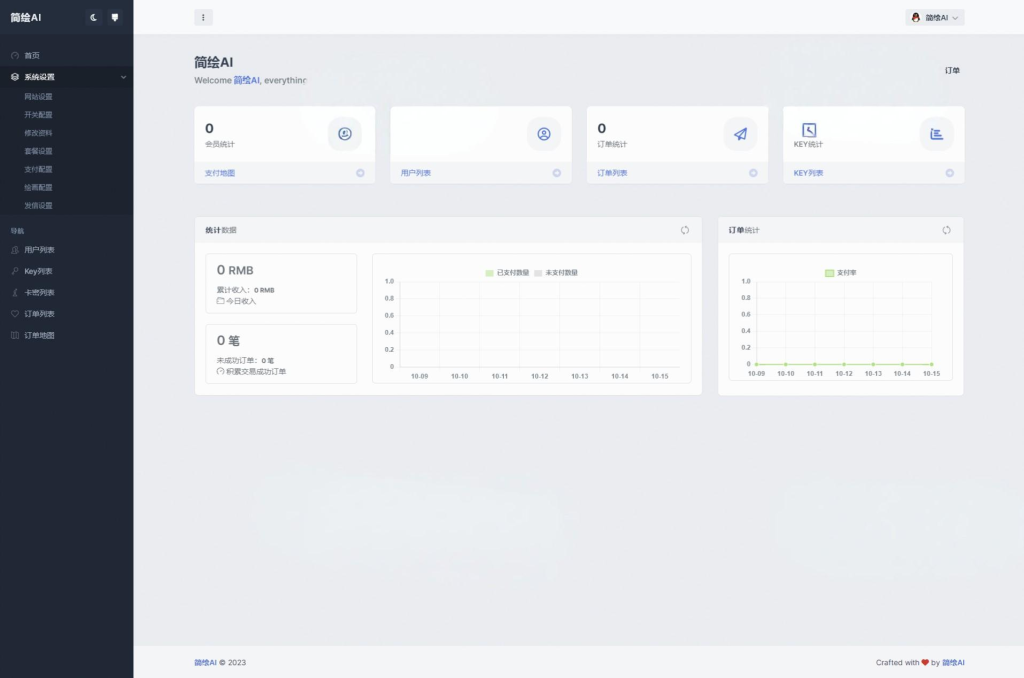
Task: Open the 简绘AI user account dropdown
Action: click(x=935, y=17)
